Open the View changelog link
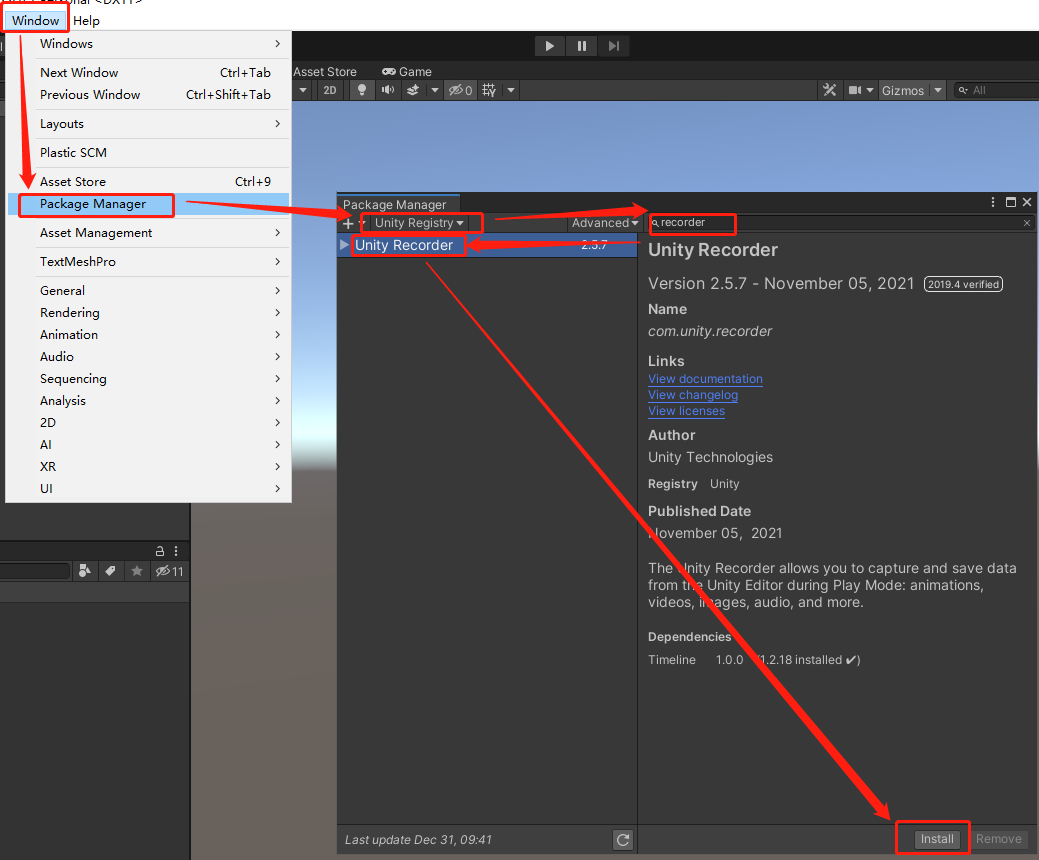 692,395
